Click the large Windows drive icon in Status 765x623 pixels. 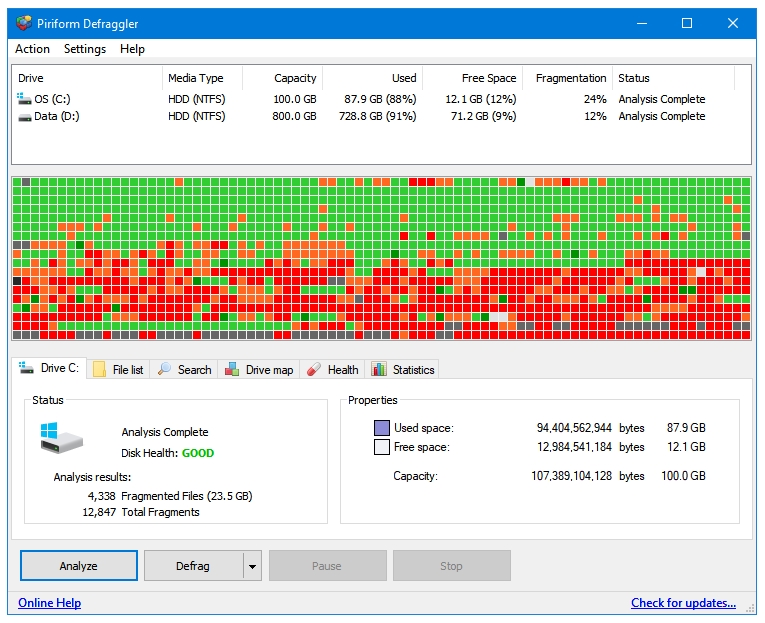click(x=61, y=438)
